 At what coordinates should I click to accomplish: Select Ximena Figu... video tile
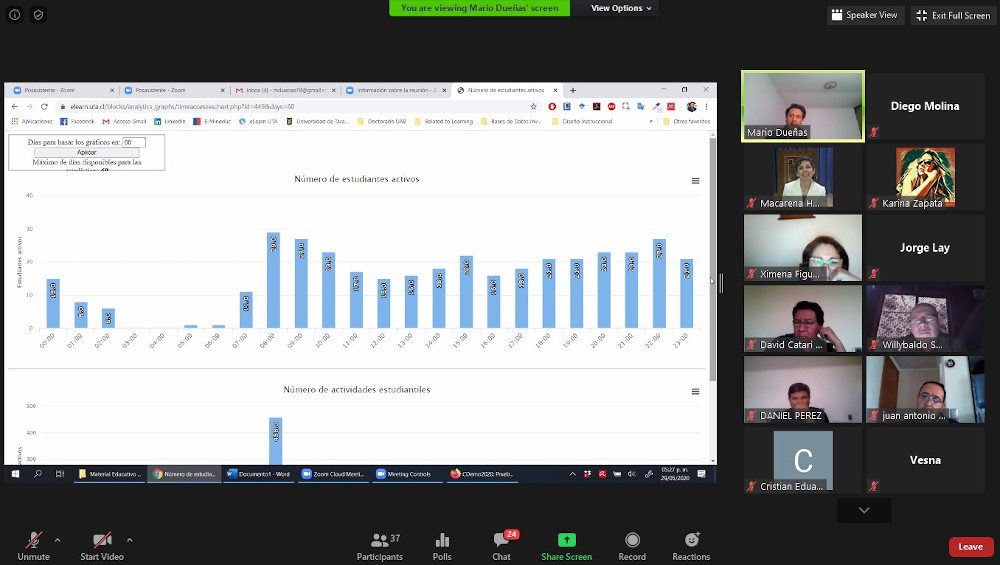coord(802,248)
